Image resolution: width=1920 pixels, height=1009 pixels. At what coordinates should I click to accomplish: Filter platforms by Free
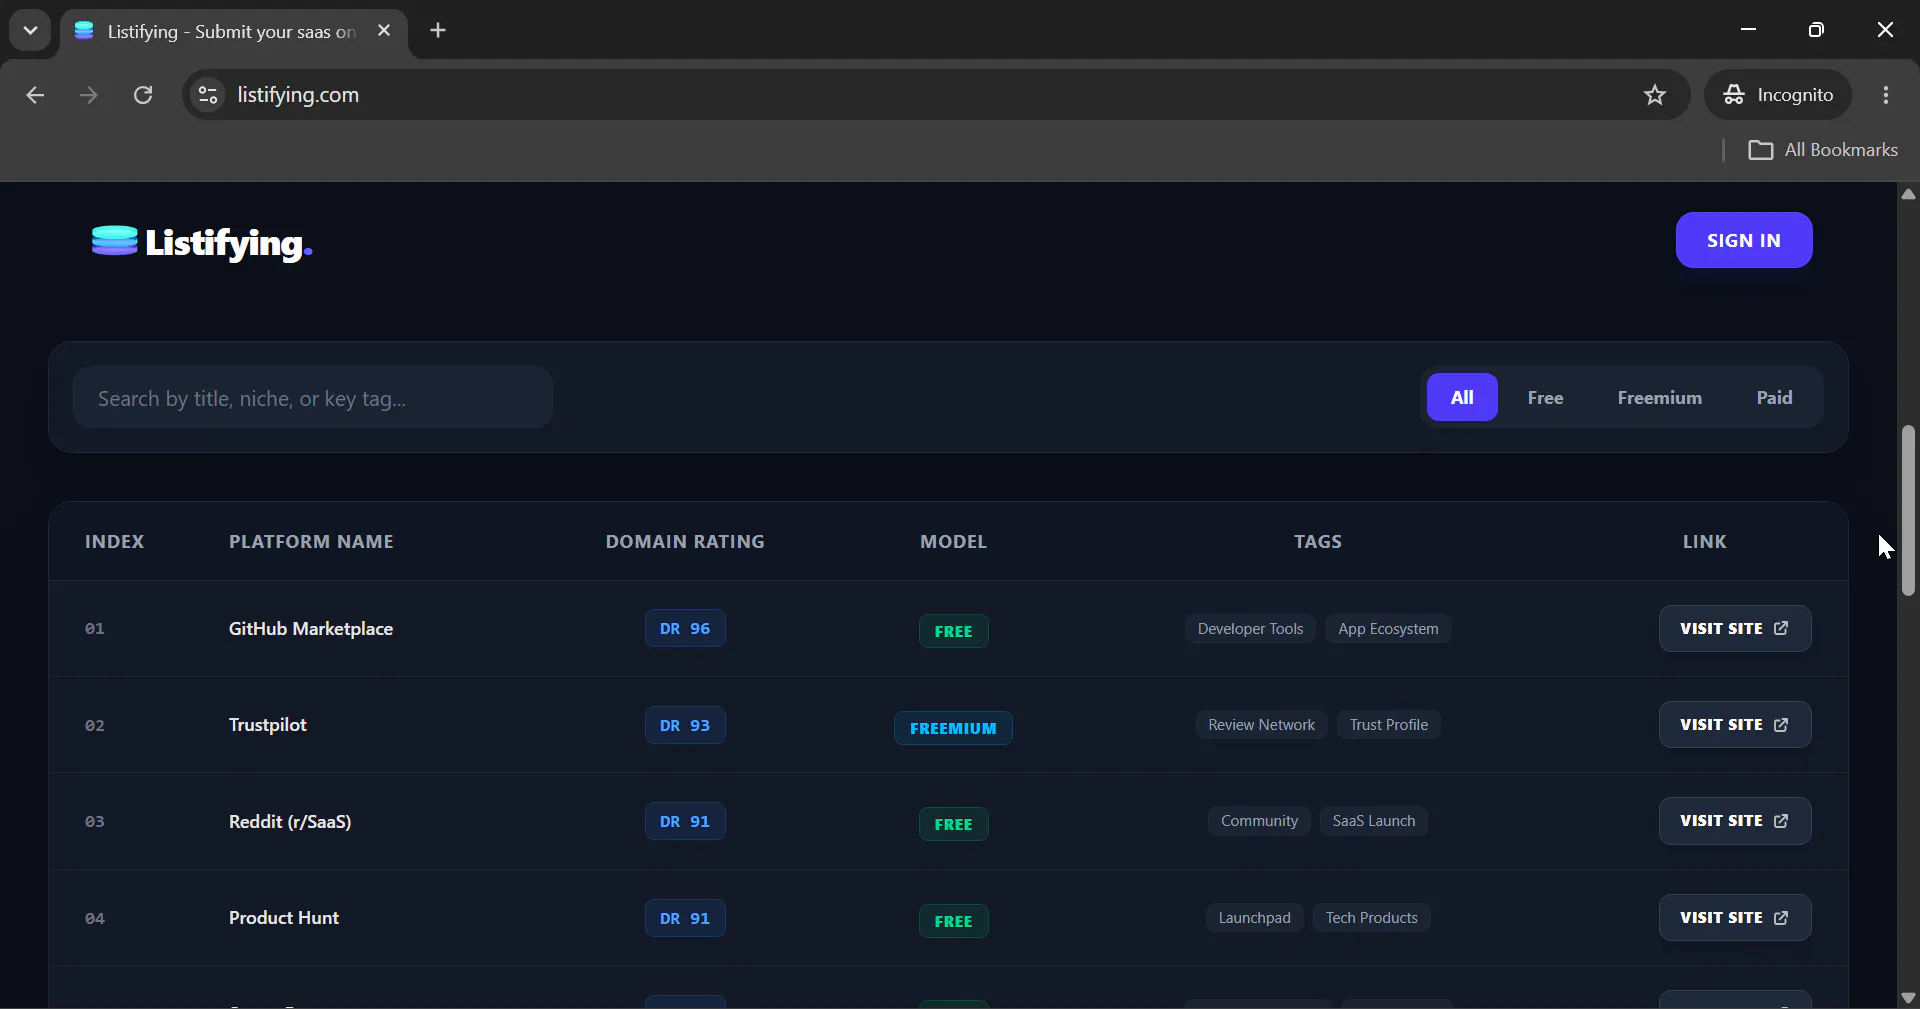click(x=1545, y=397)
